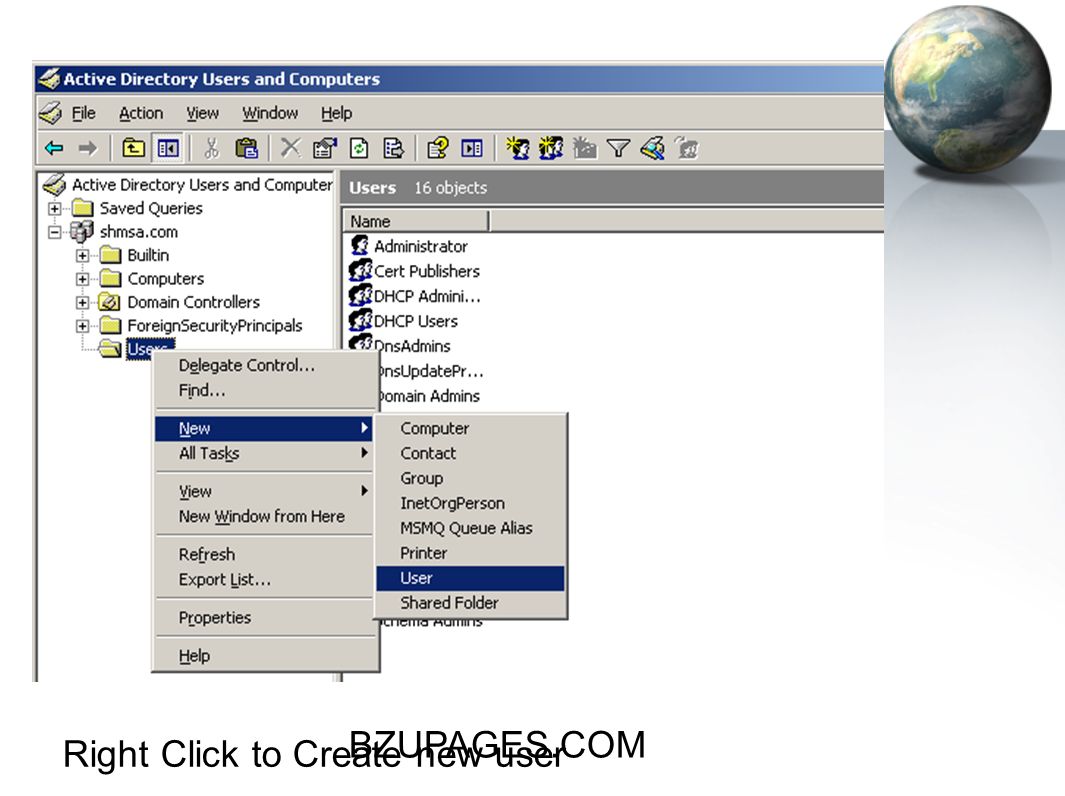Open the Help menu in menu bar
1065x796 pixels.
[336, 113]
